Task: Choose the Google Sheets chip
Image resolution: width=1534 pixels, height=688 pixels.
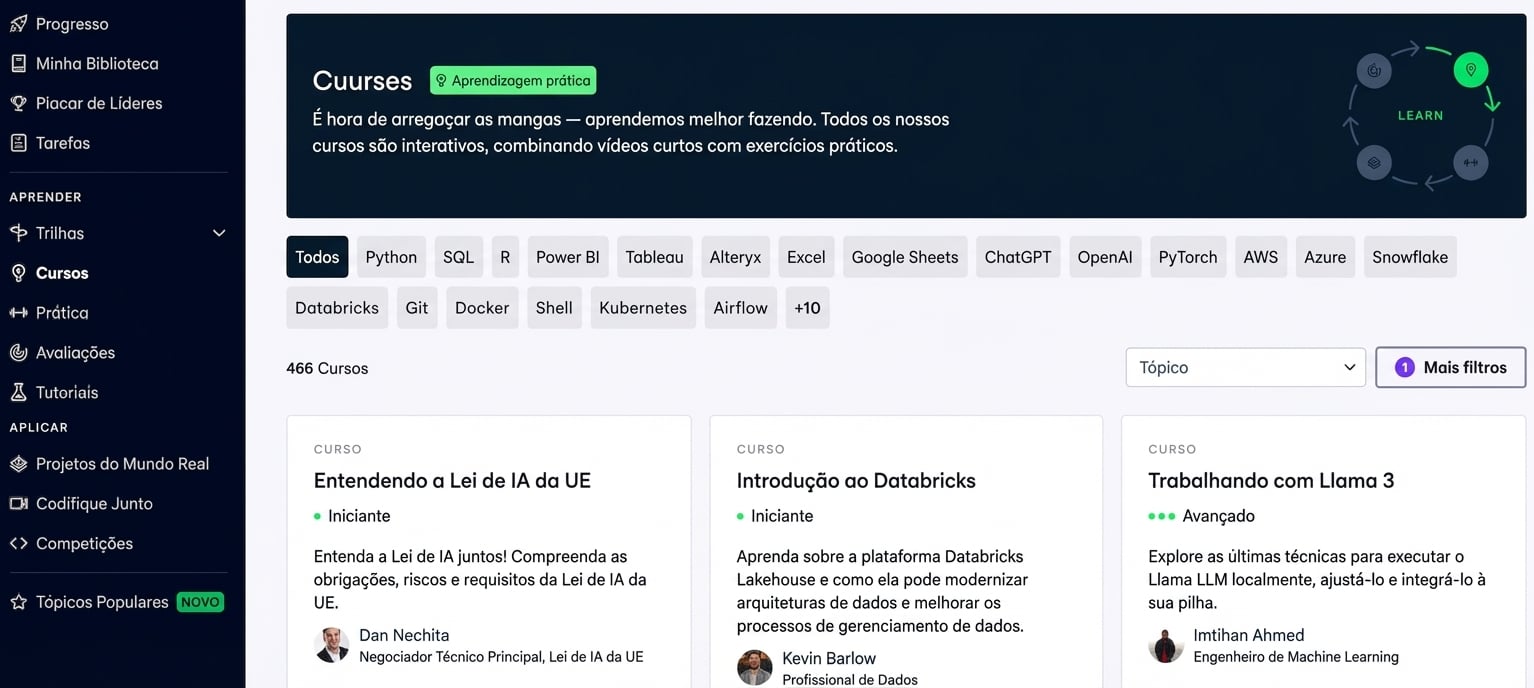Action: [x=905, y=257]
